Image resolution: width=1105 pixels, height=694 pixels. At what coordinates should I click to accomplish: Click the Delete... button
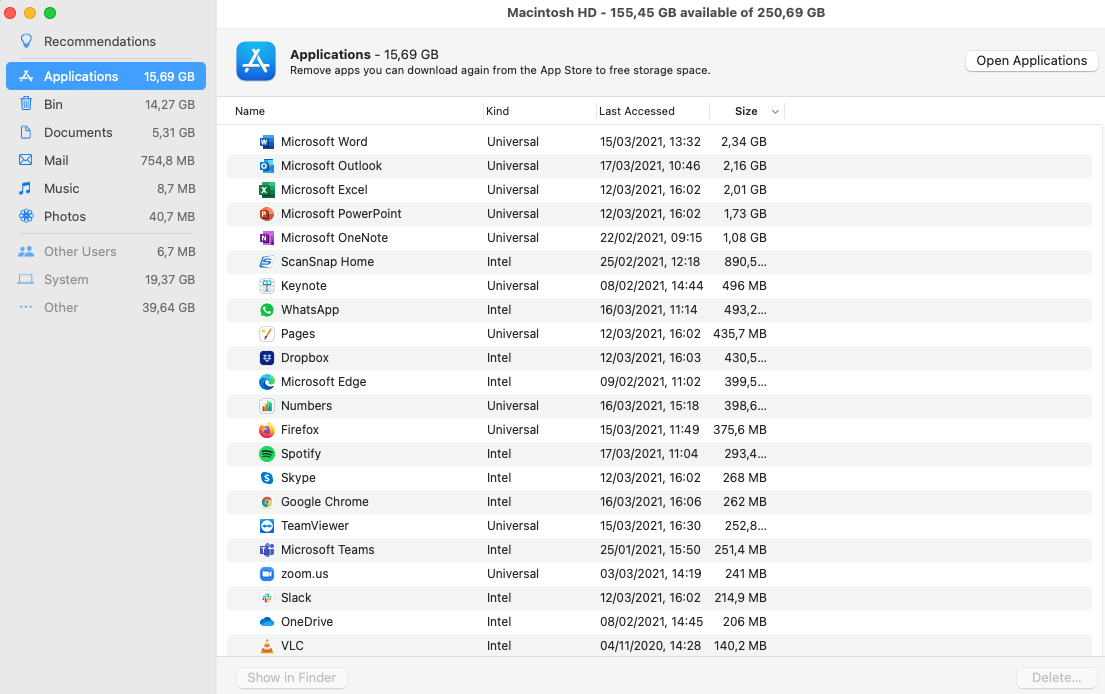(x=1056, y=677)
